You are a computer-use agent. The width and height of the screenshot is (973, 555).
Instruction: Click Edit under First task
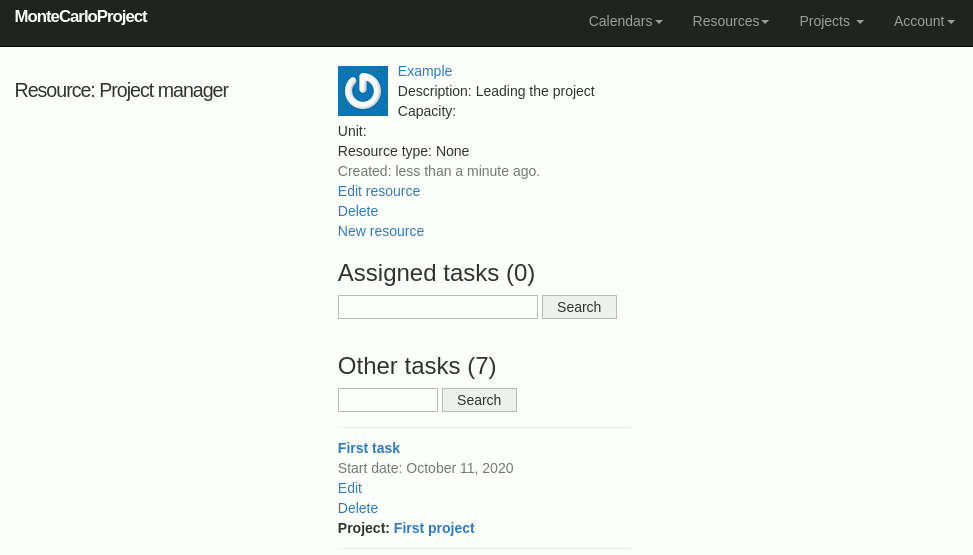click(349, 488)
